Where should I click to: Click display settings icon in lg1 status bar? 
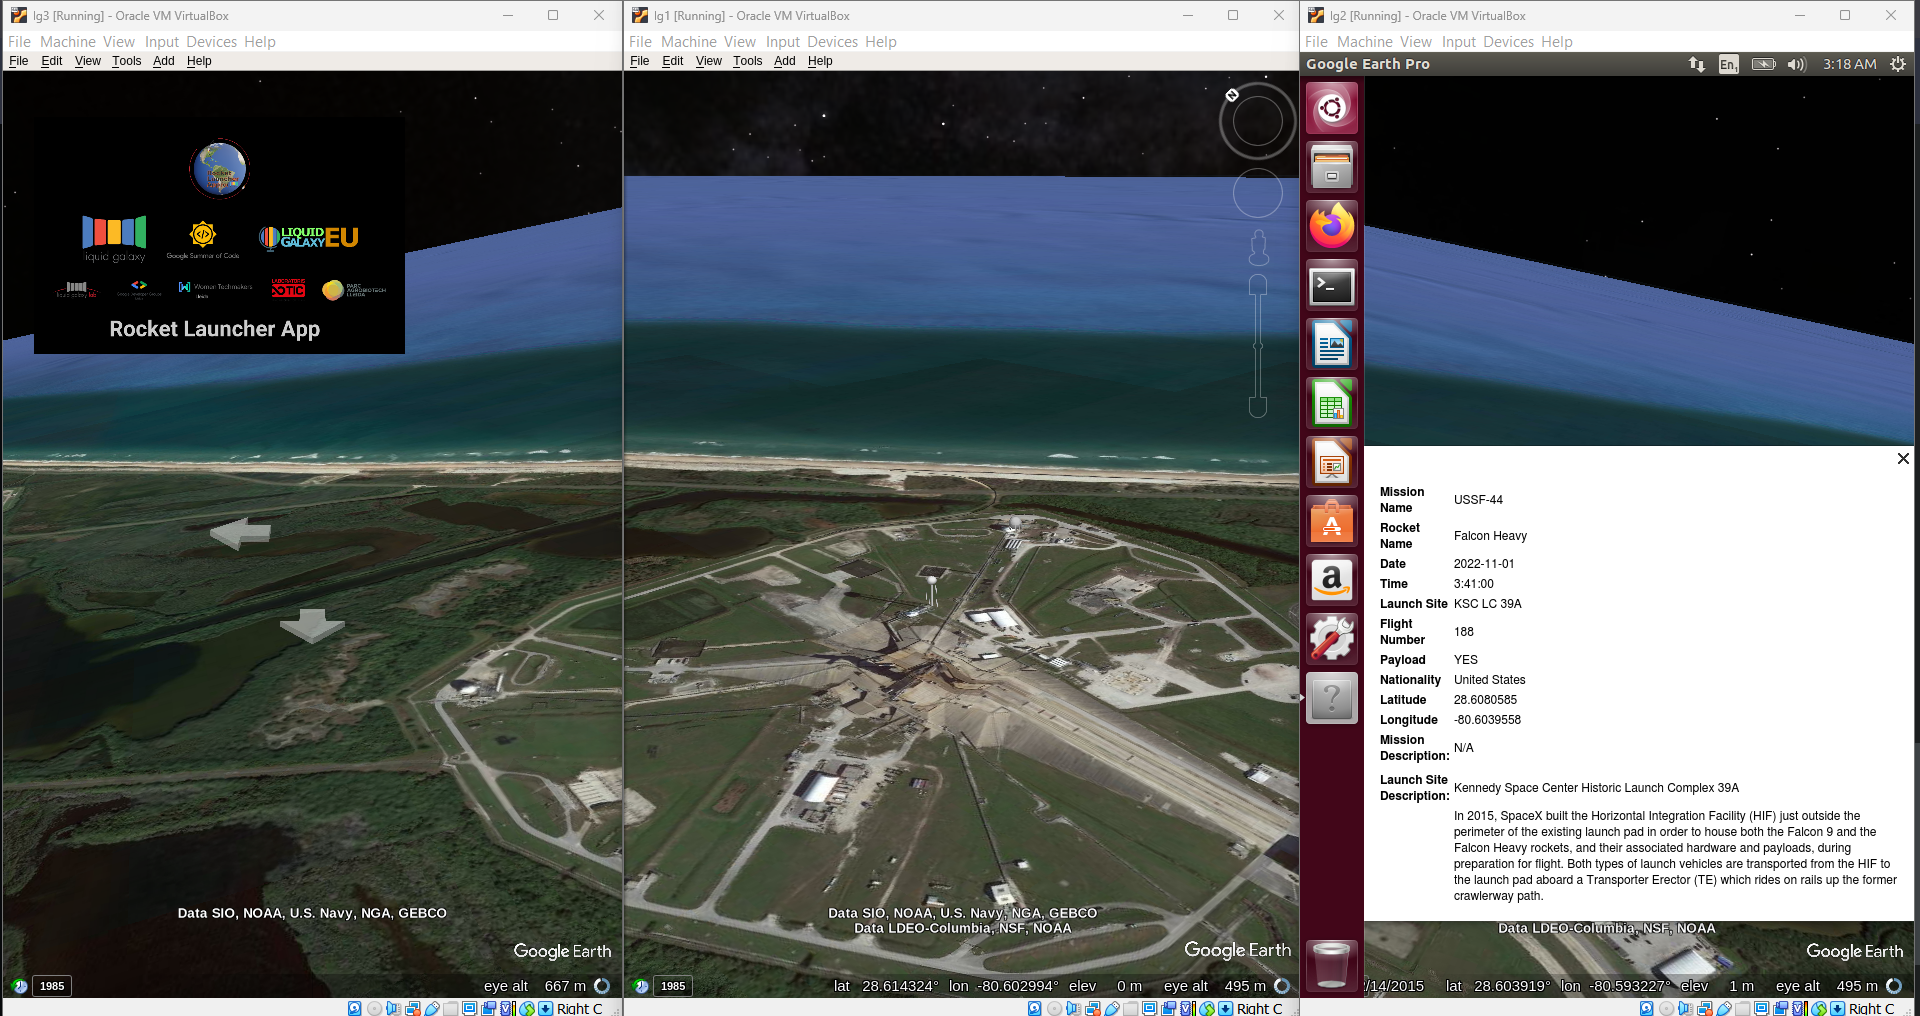1149,1008
